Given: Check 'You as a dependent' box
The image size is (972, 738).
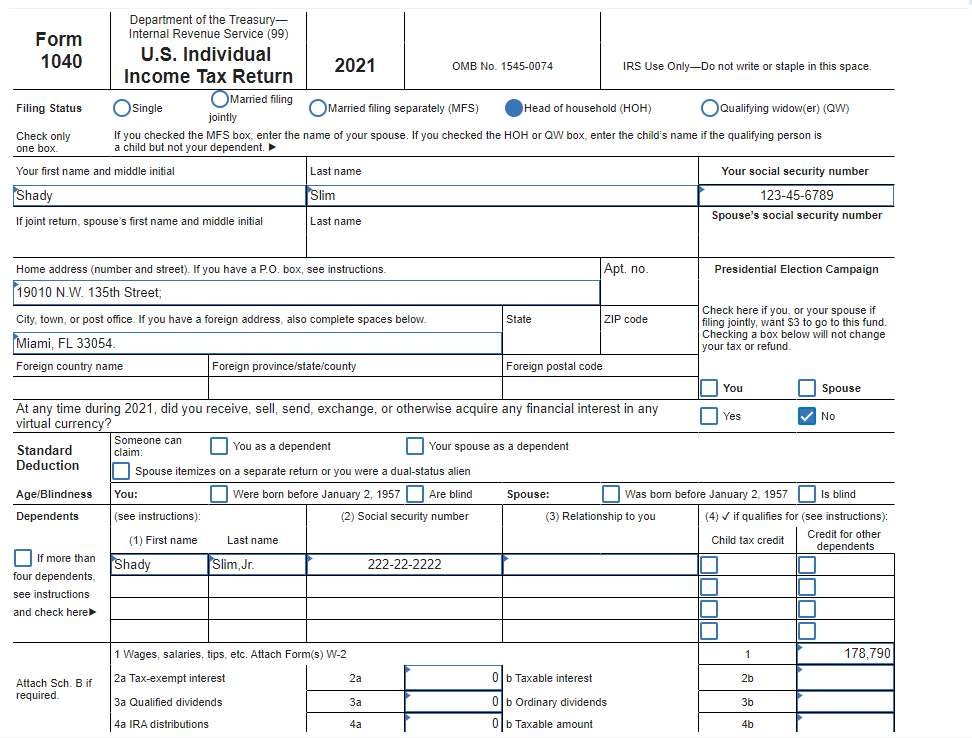Looking at the screenshot, I should point(219,446).
